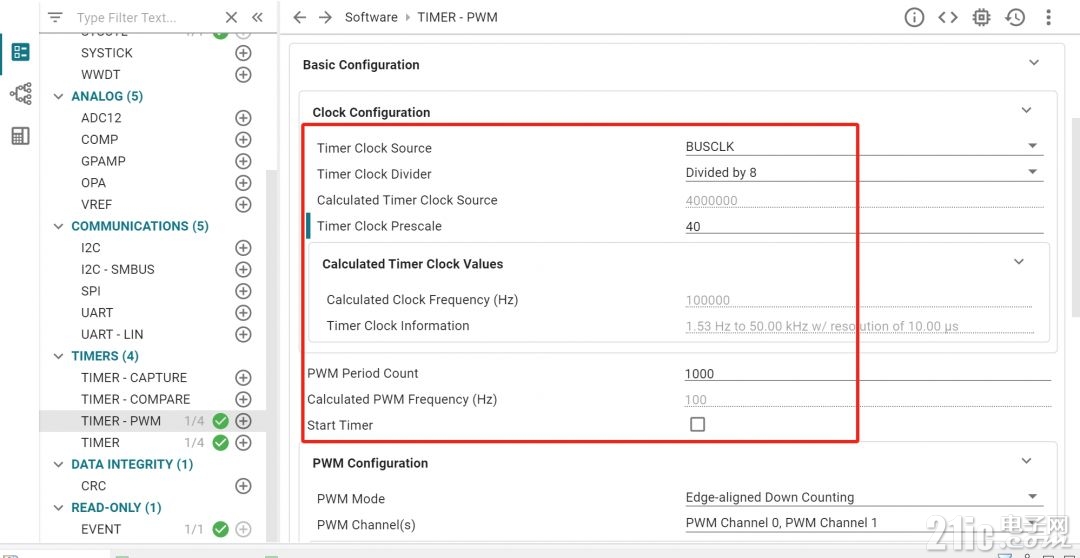The image size is (1080, 558).
Task: Add a VREF module instance
Action: (243, 205)
